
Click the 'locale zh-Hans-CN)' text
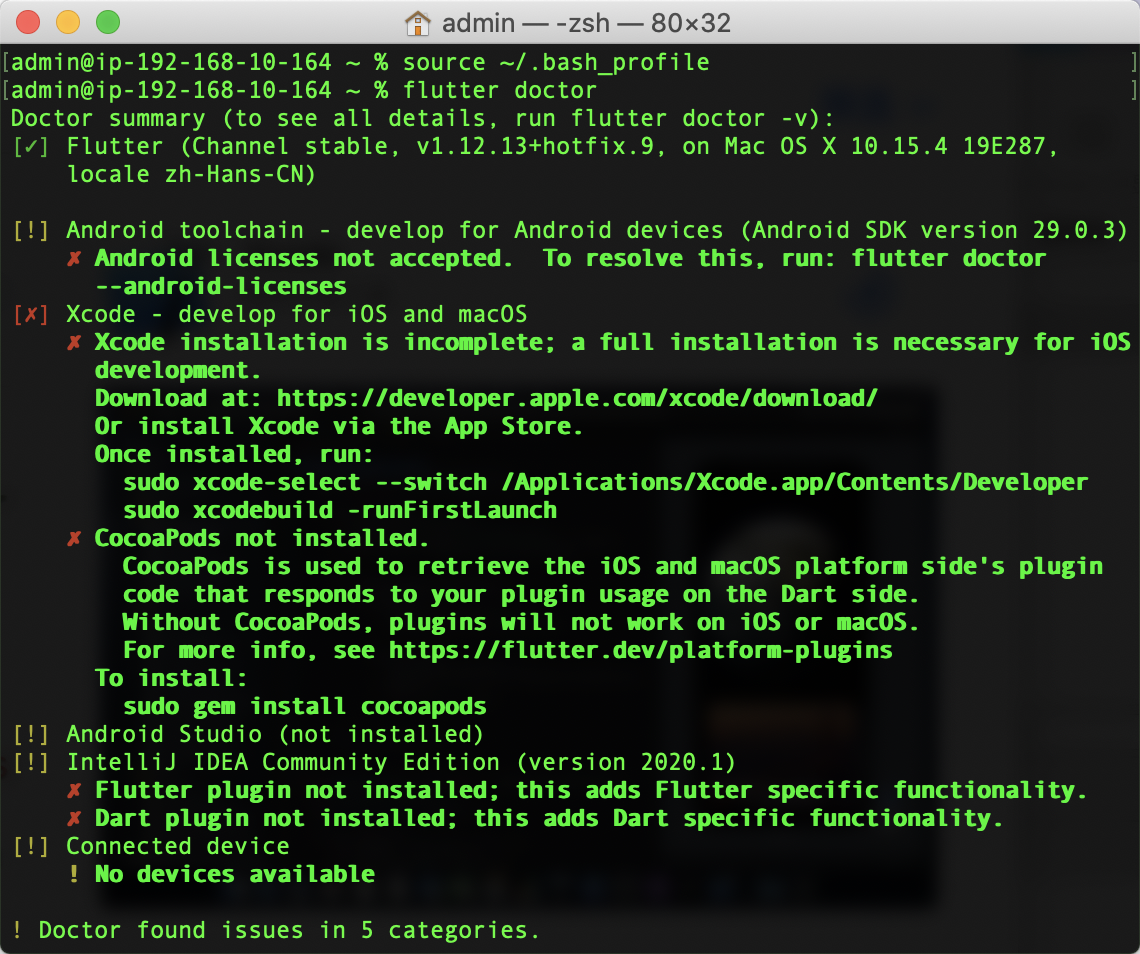[x=191, y=175]
